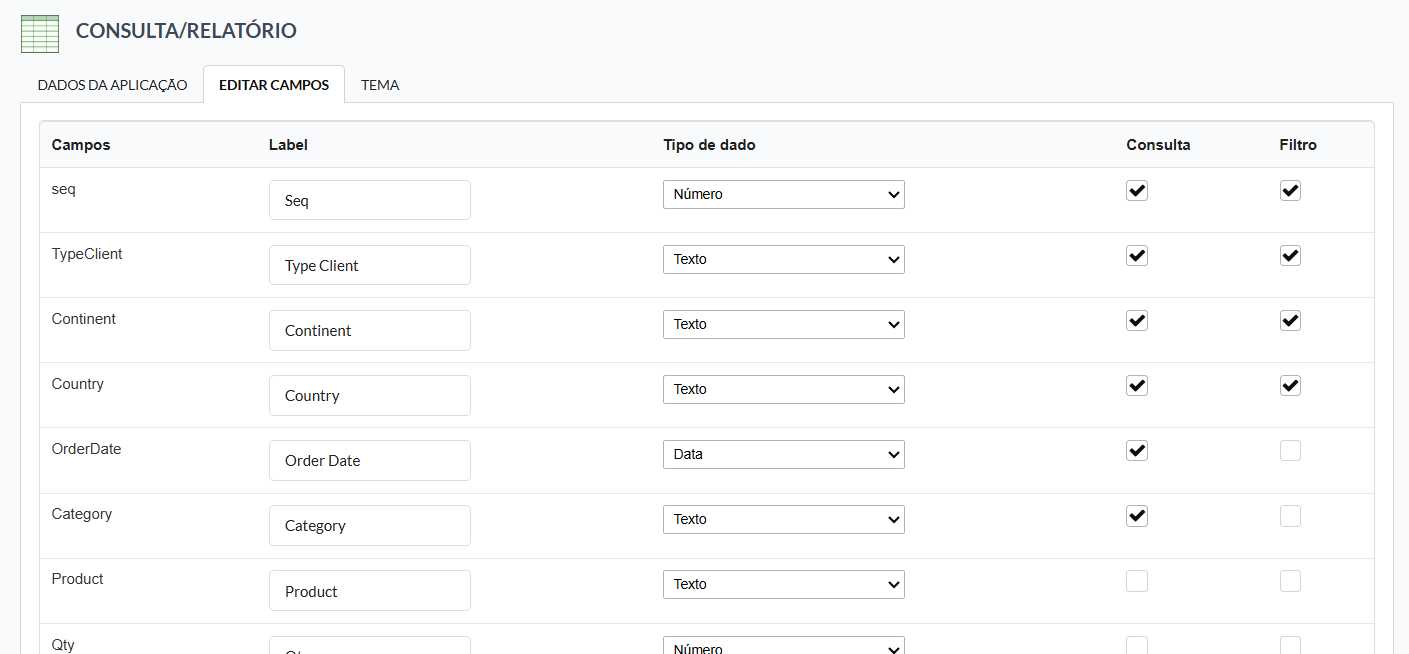1409x654 pixels.
Task: Check the Consulta checkbox for Product
Action: (x=1137, y=581)
